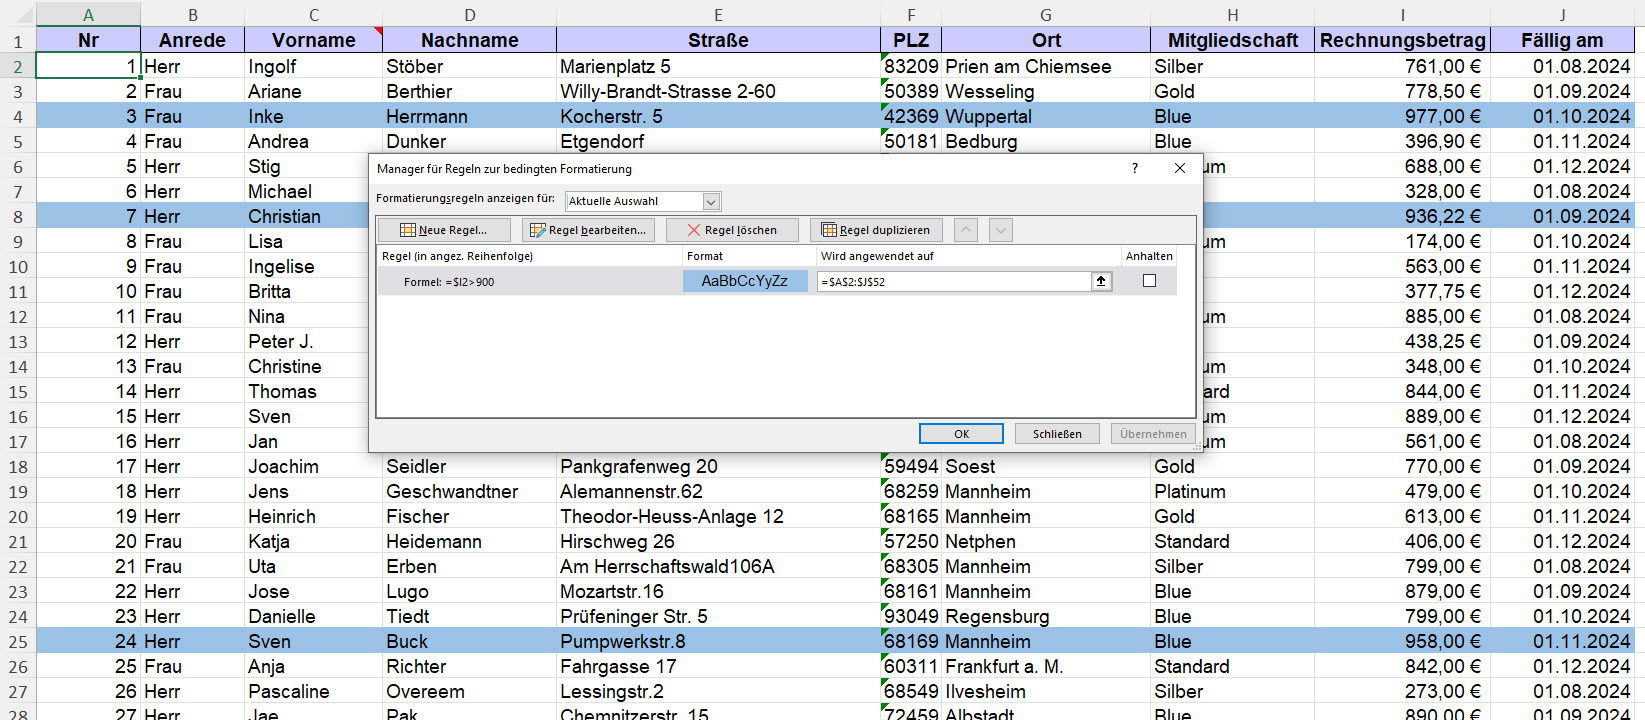Click the Geschwandtner cell
1645x720 pixels.
click(x=470, y=491)
